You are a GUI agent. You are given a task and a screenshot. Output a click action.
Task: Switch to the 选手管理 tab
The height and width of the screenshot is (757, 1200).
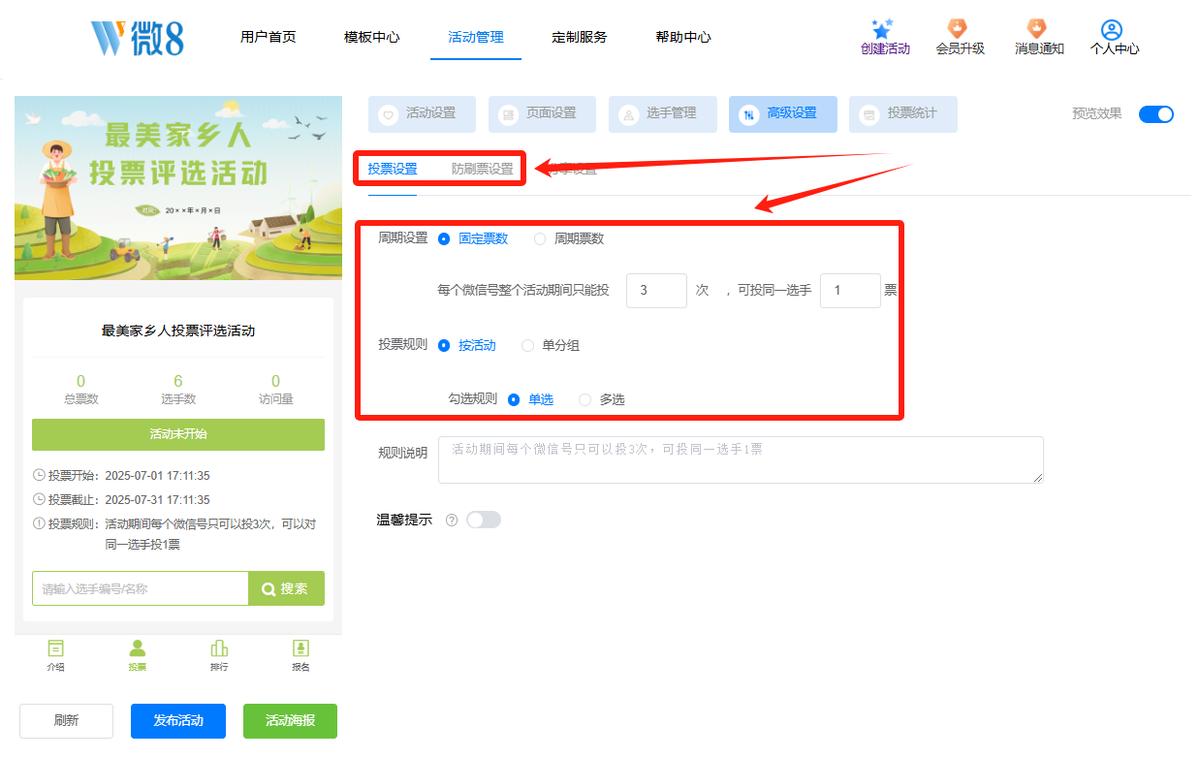point(662,114)
